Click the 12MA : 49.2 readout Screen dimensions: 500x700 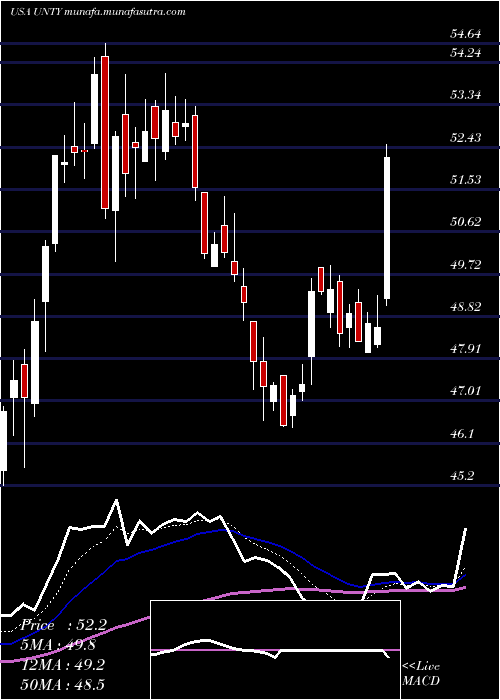pyautogui.click(x=63, y=665)
